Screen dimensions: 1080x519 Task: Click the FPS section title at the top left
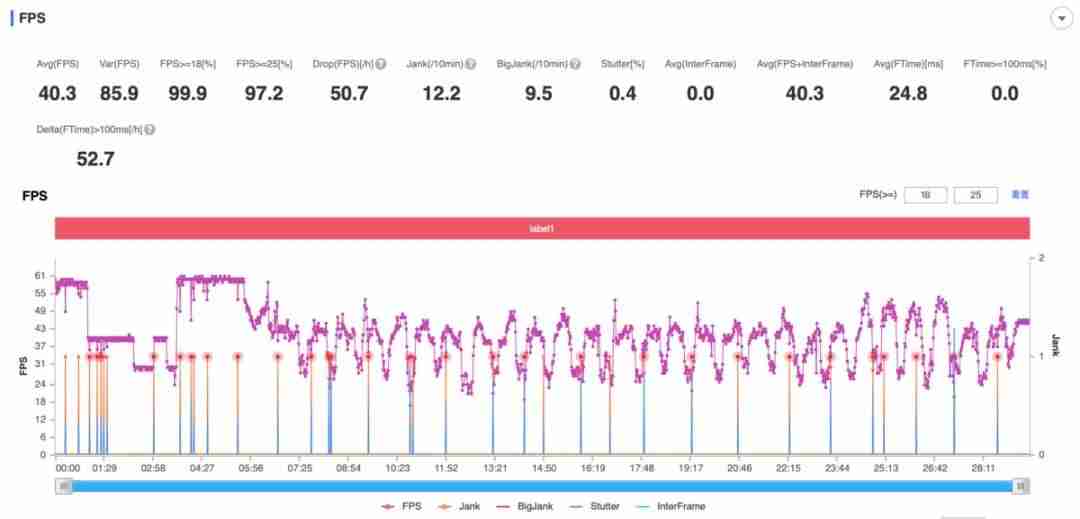click(x=32, y=19)
